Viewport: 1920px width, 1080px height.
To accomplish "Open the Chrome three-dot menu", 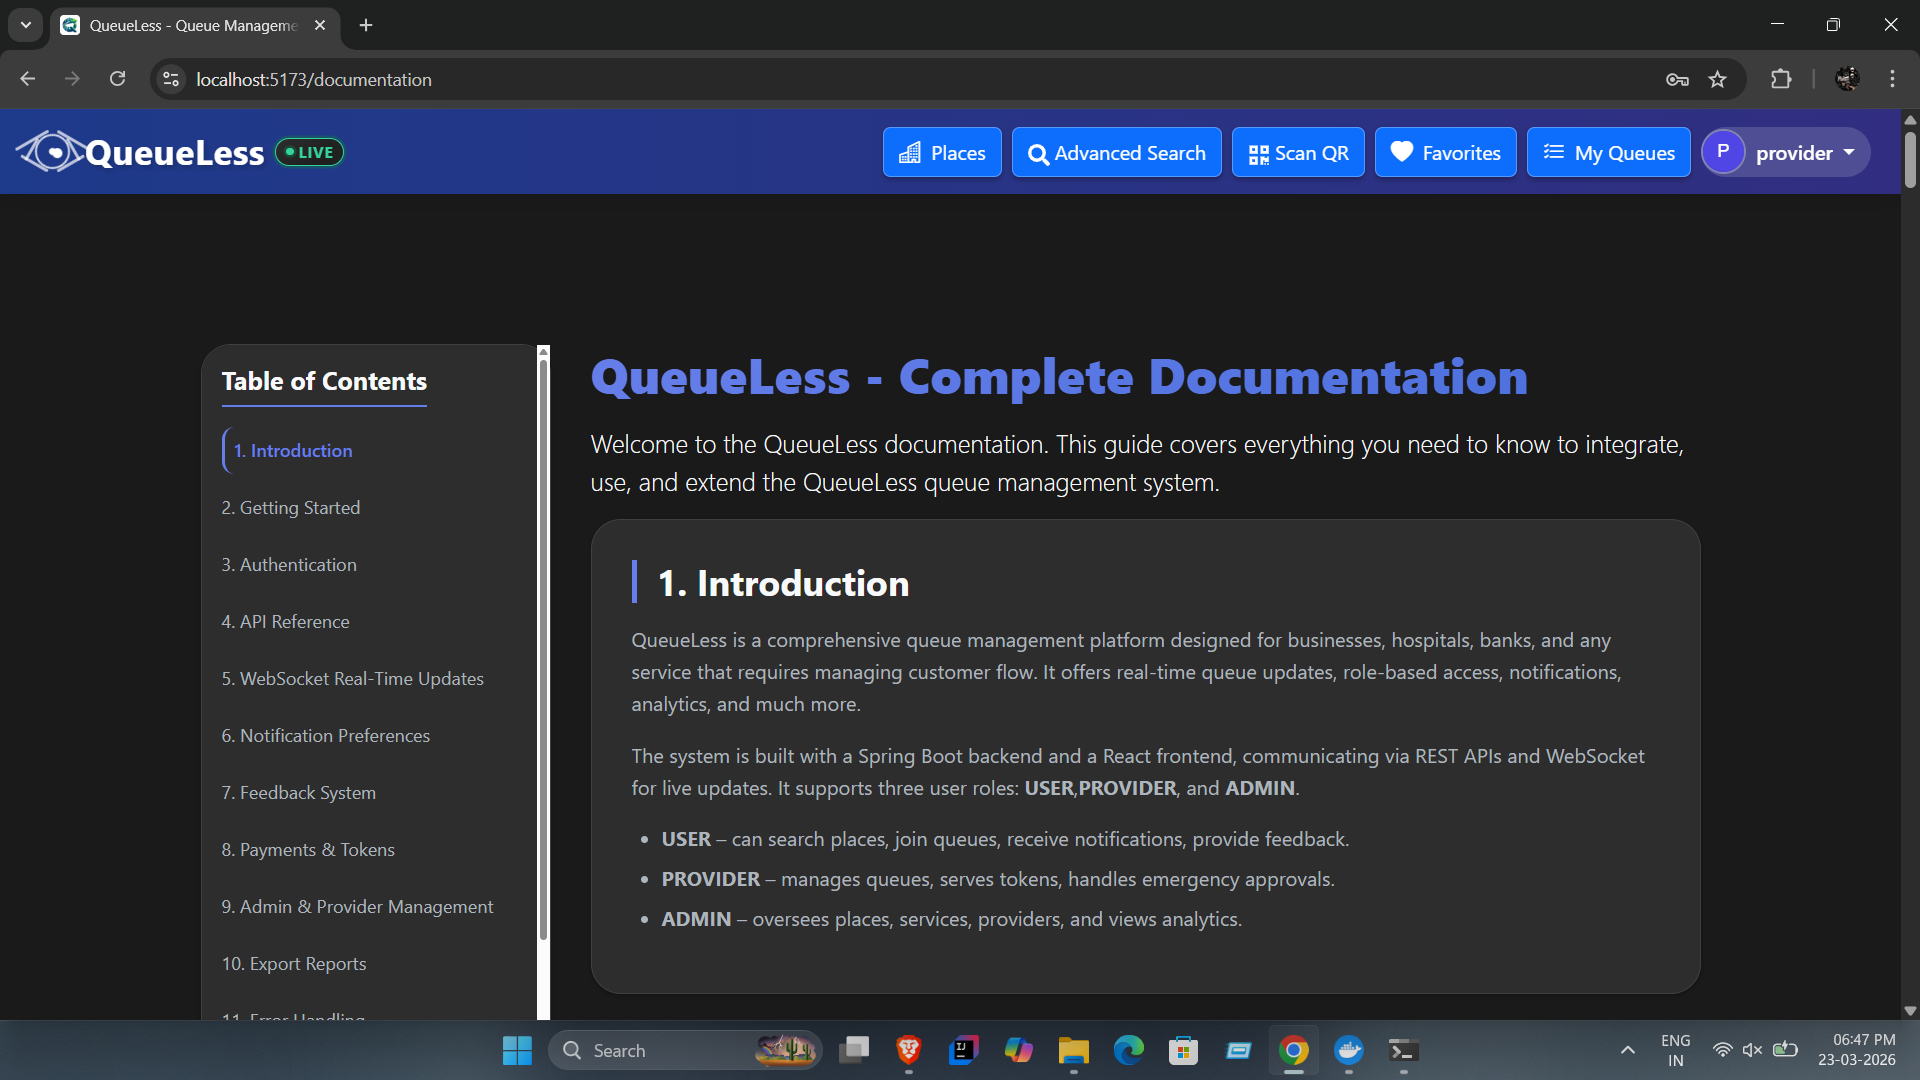I will [1892, 79].
